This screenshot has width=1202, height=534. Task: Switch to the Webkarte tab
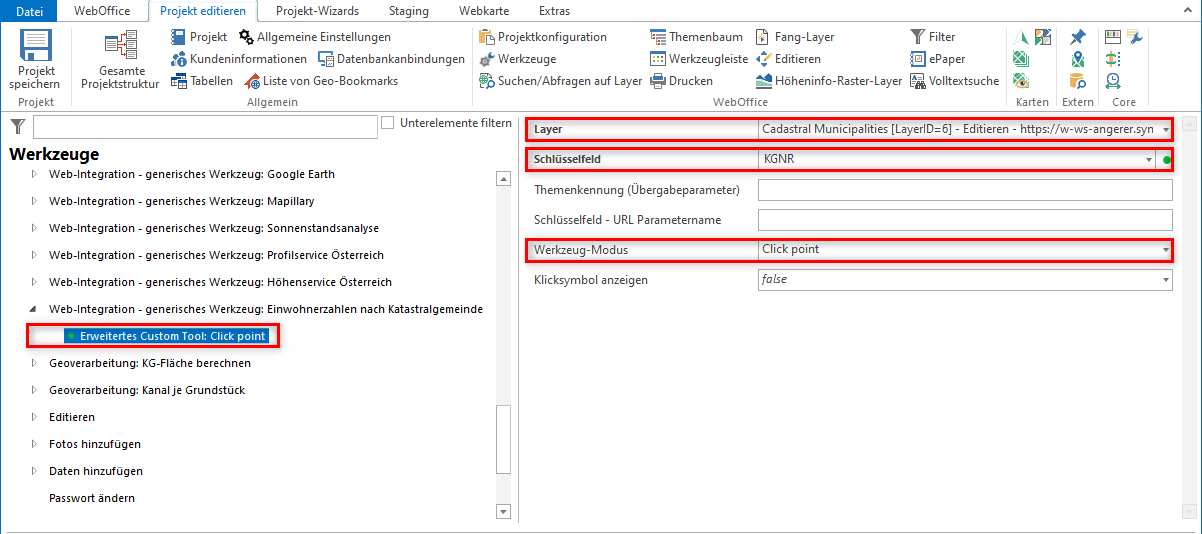[x=484, y=11]
